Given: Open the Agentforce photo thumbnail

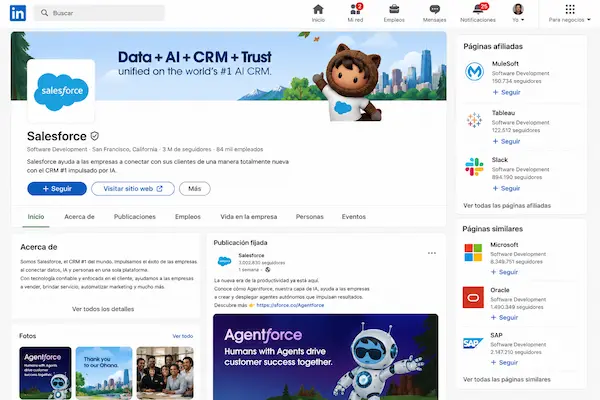Looking at the screenshot, I should [x=45, y=373].
